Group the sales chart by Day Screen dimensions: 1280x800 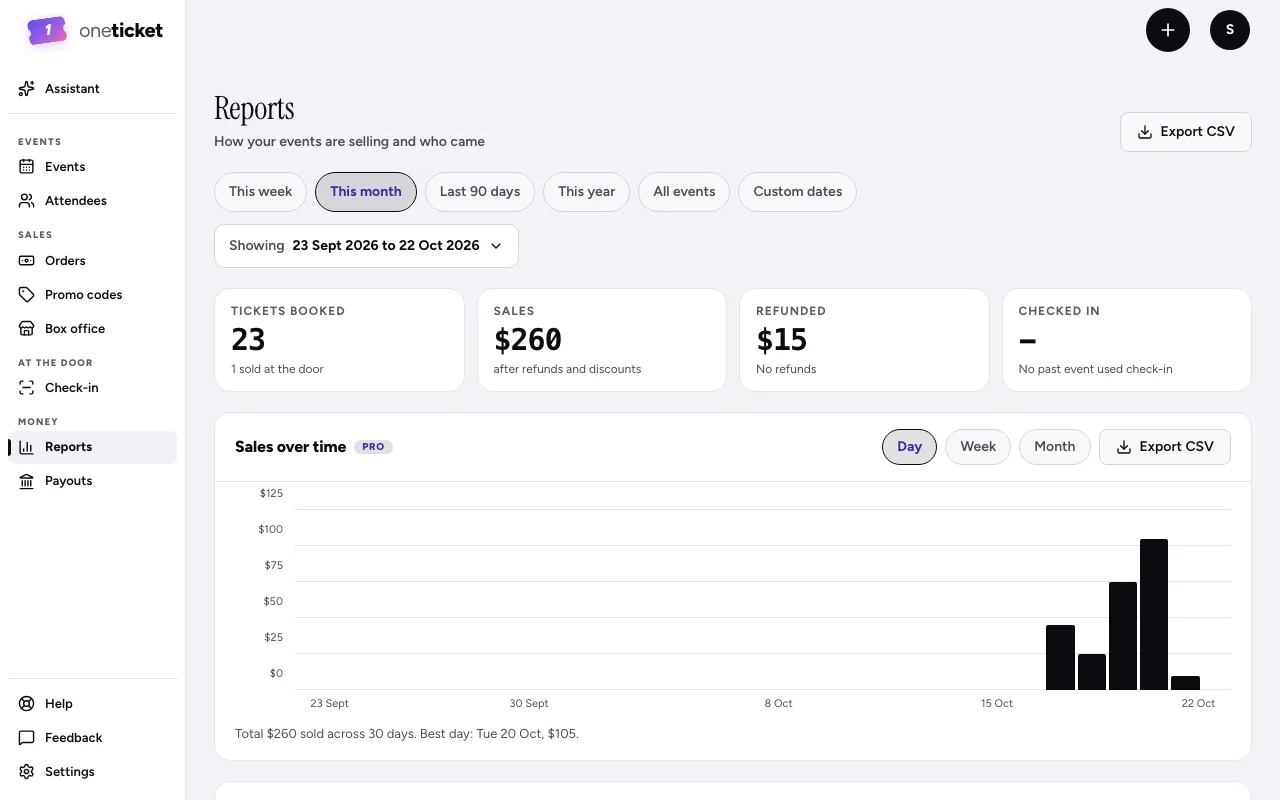(x=910, y=447)
